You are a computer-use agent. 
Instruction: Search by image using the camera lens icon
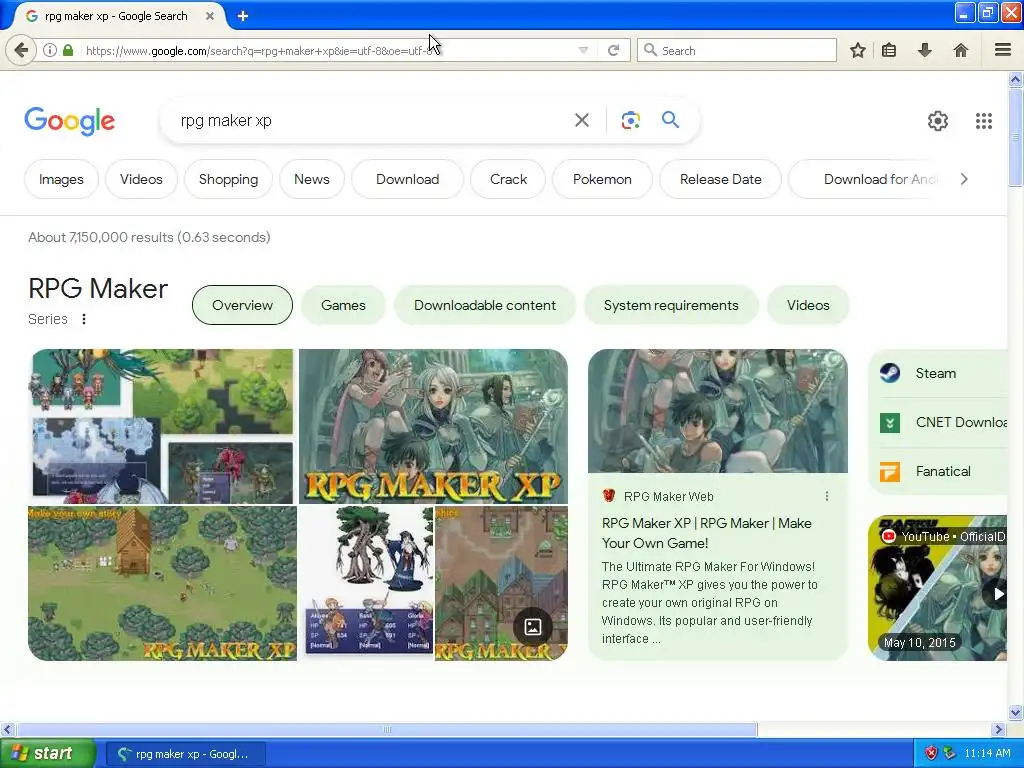tap(630, 120)
